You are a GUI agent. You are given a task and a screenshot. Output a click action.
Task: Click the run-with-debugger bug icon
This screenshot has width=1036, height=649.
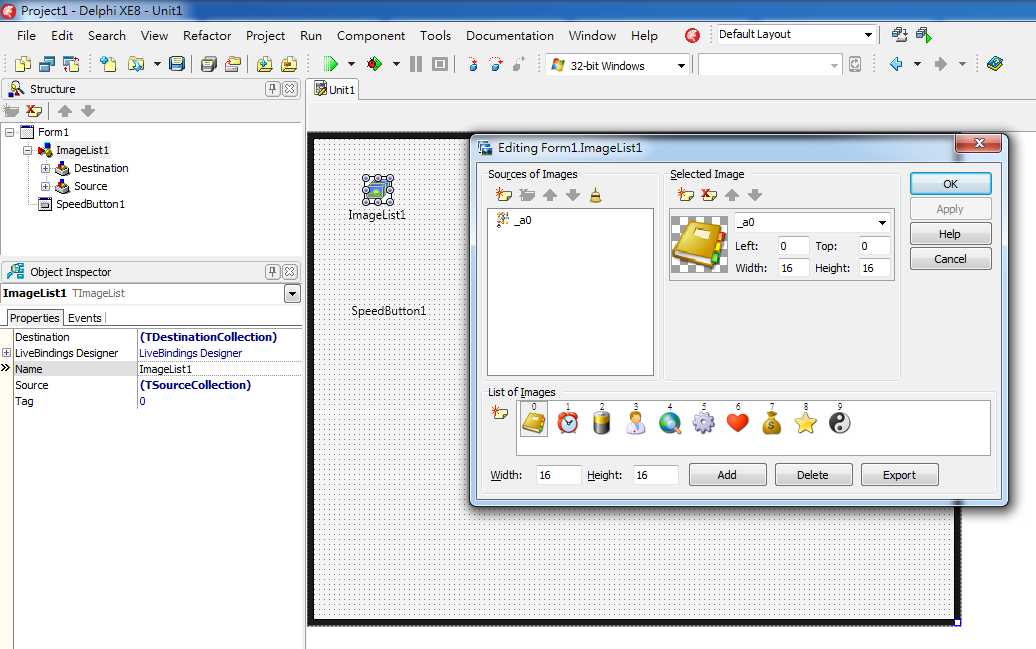pos(375,64)
